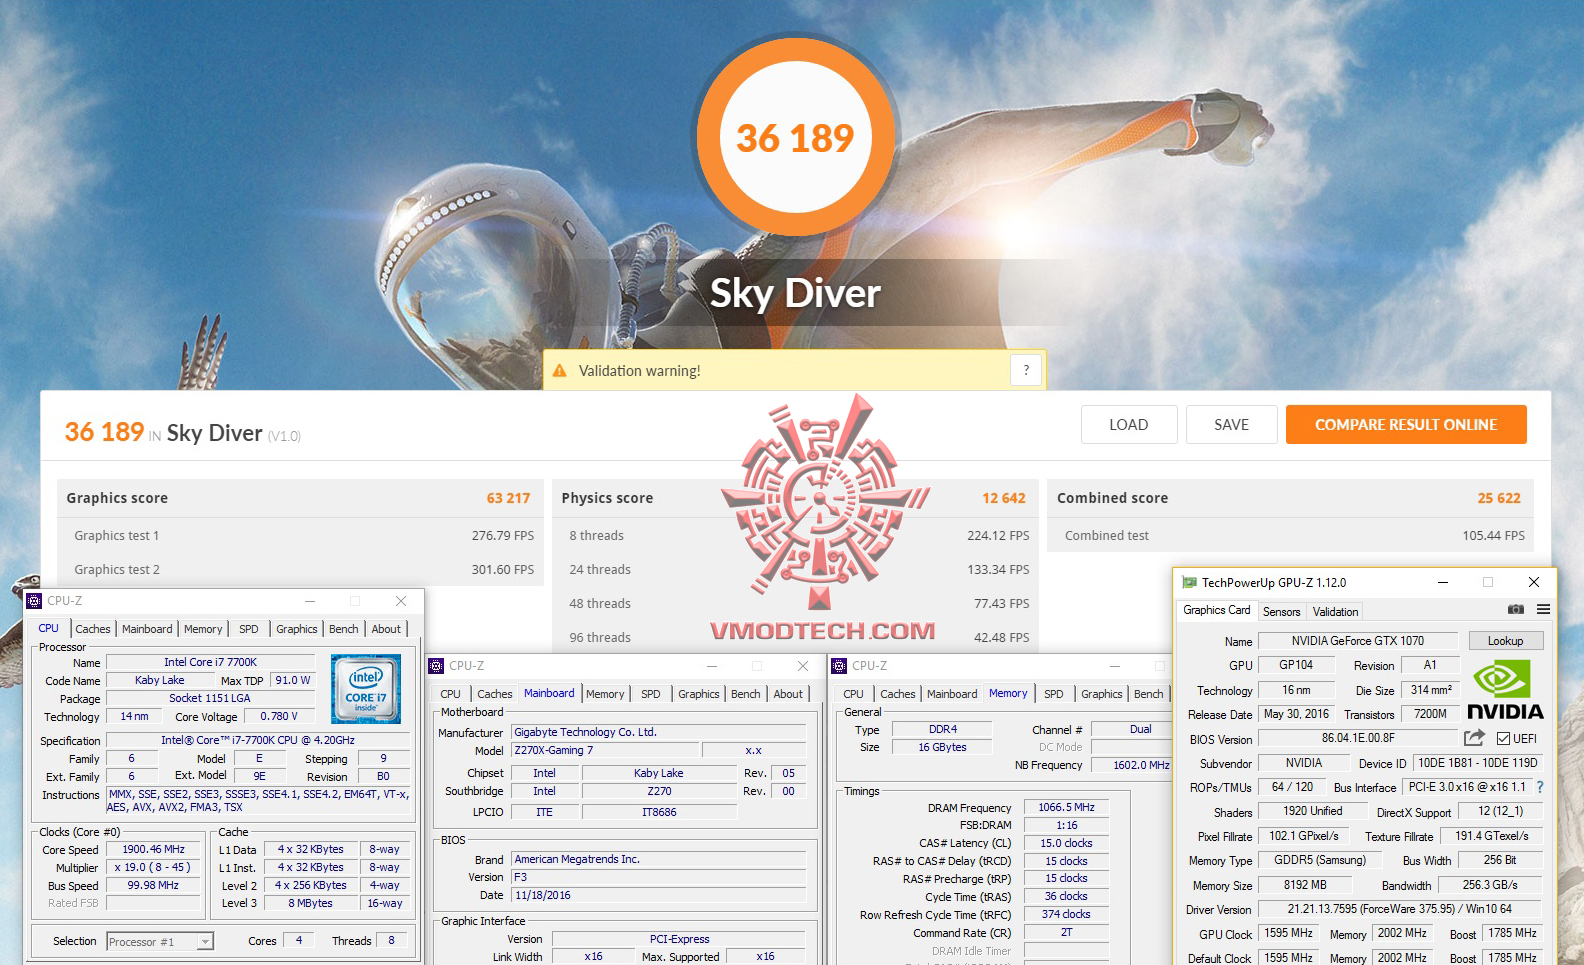The width and height of the screenshot is (1584, 965).
Task: Click the Intel Core i7 logo in CPU-Z
Action: 366,688
